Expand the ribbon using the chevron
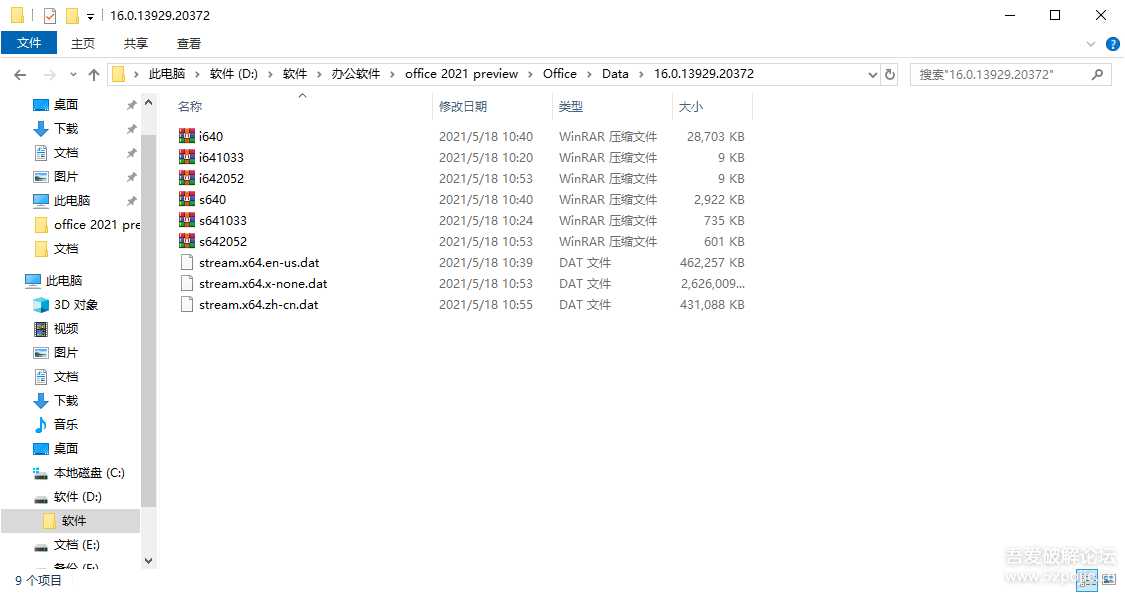Image resolution: width=1125 pixels, height=593 pixels. (x=1091, y=44)
